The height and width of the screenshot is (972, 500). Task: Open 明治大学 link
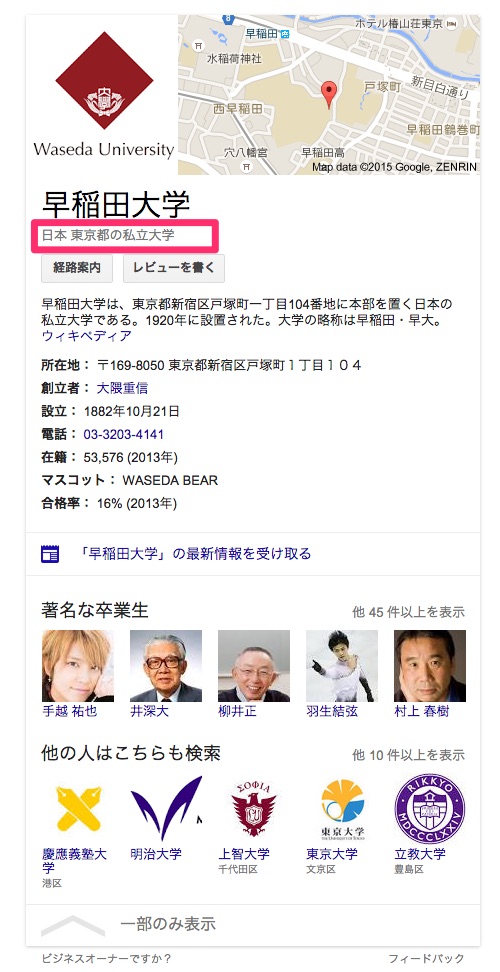tap(156, 854)
